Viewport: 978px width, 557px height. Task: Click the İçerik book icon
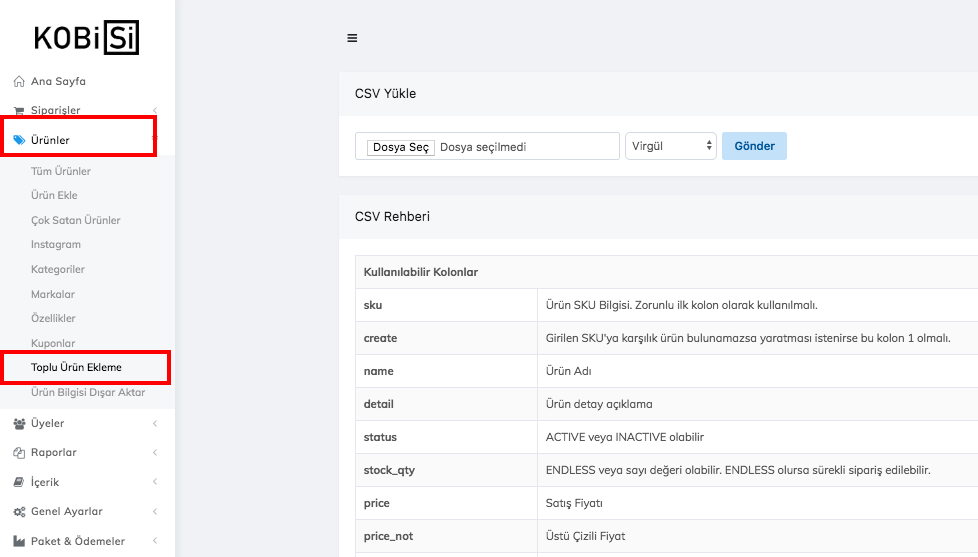click(19, 482)
